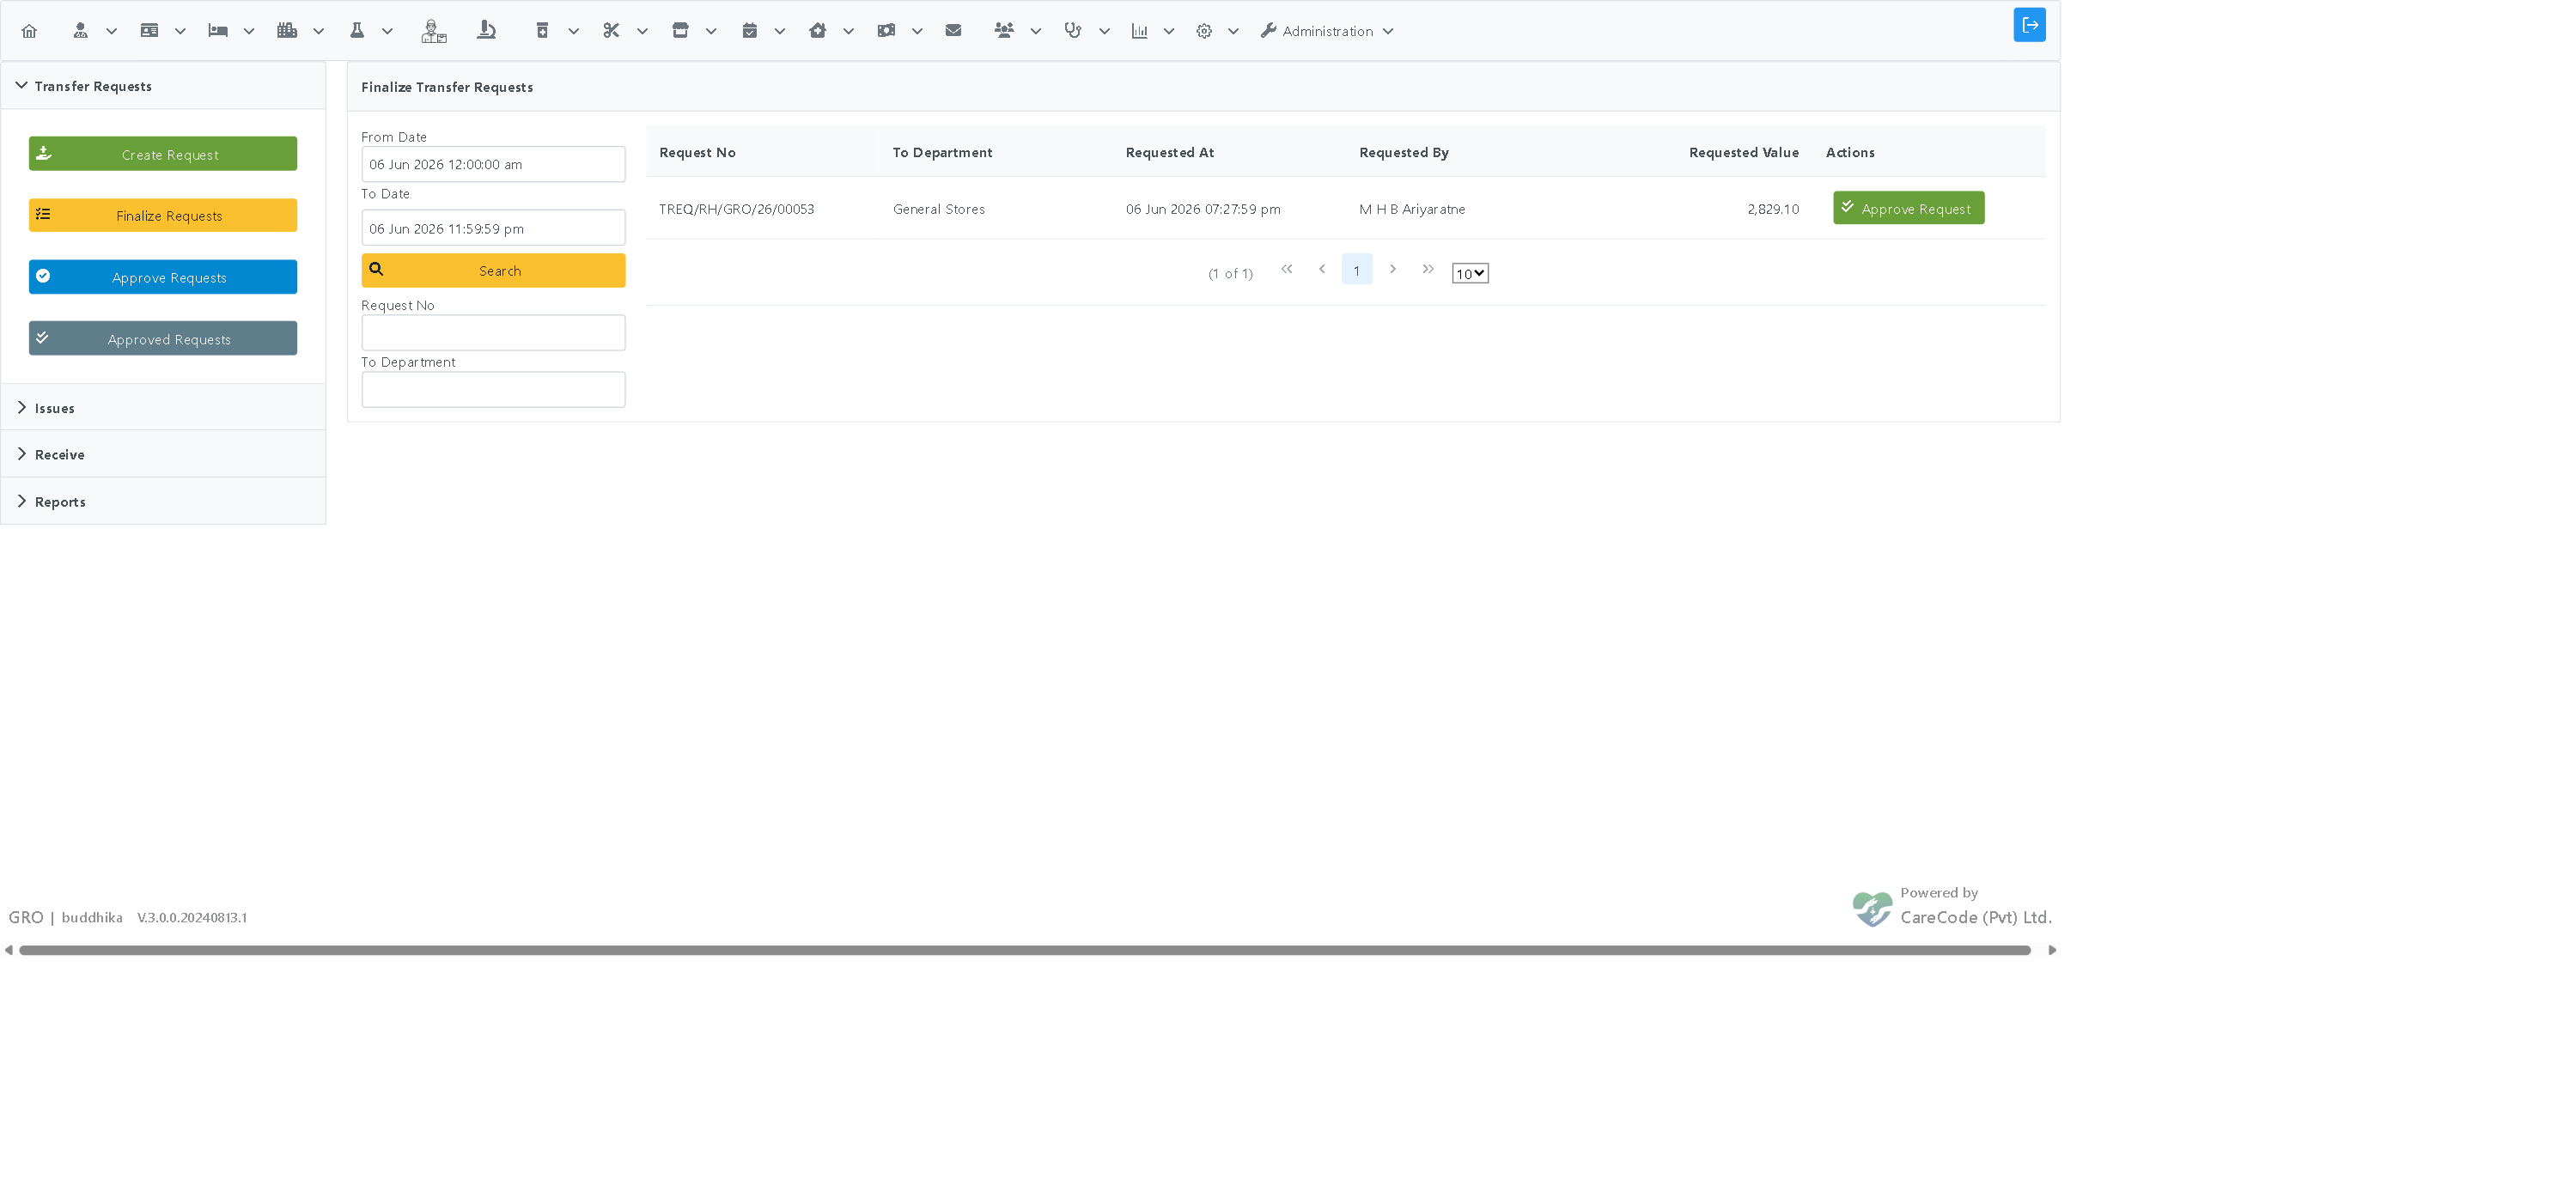This screenshot has width=2576, height=1198.
Task: Focus the To Department input field
Action: click(493, 390)
